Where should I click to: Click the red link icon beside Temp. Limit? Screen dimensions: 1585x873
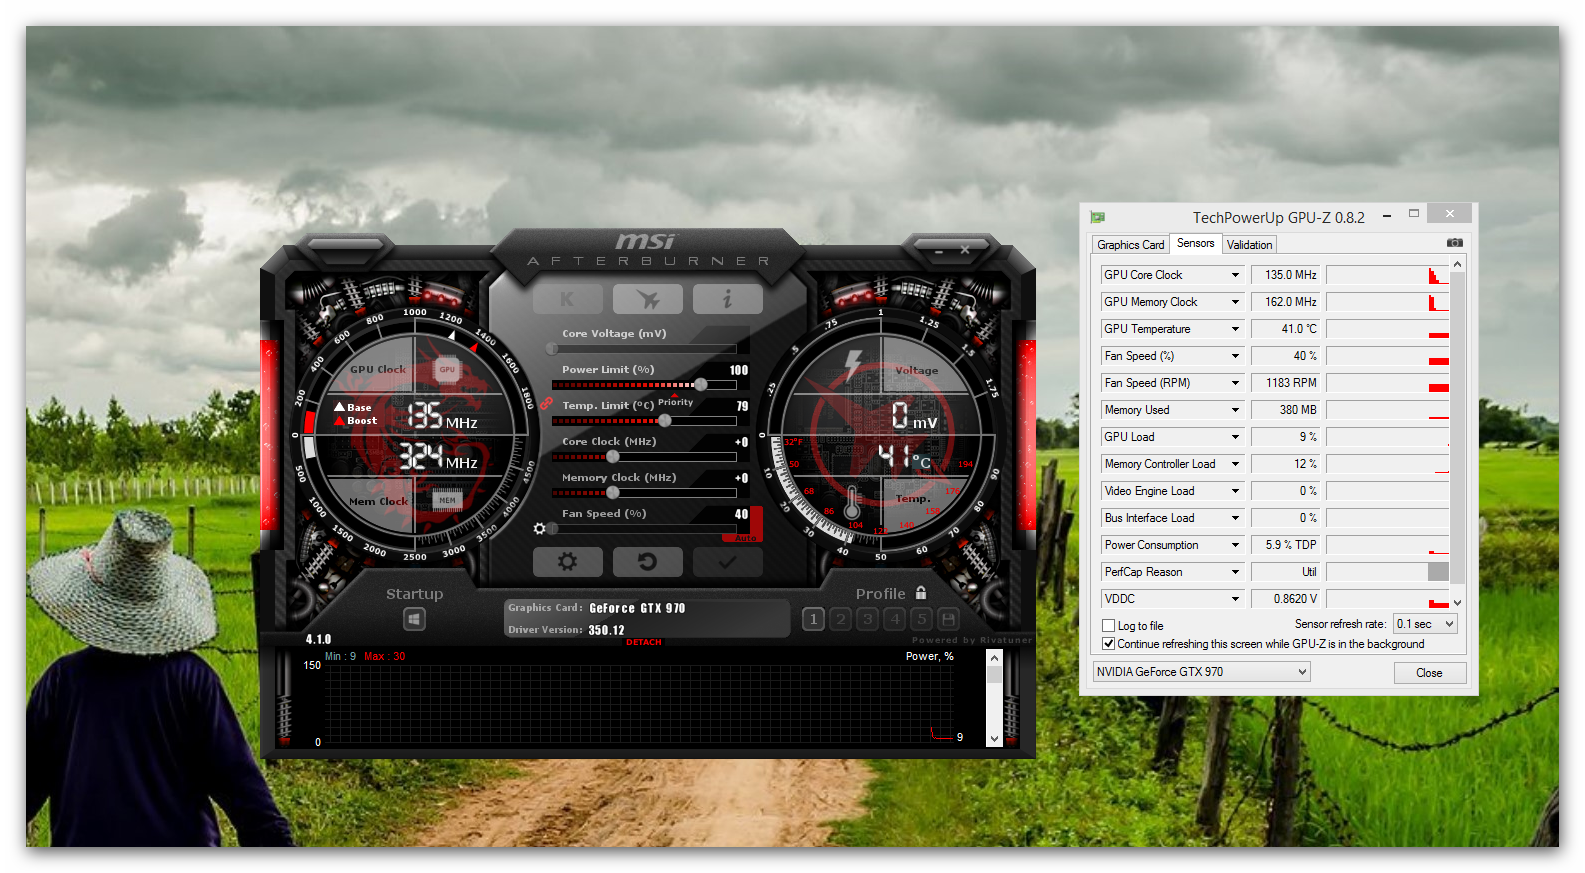pos(547,404)
